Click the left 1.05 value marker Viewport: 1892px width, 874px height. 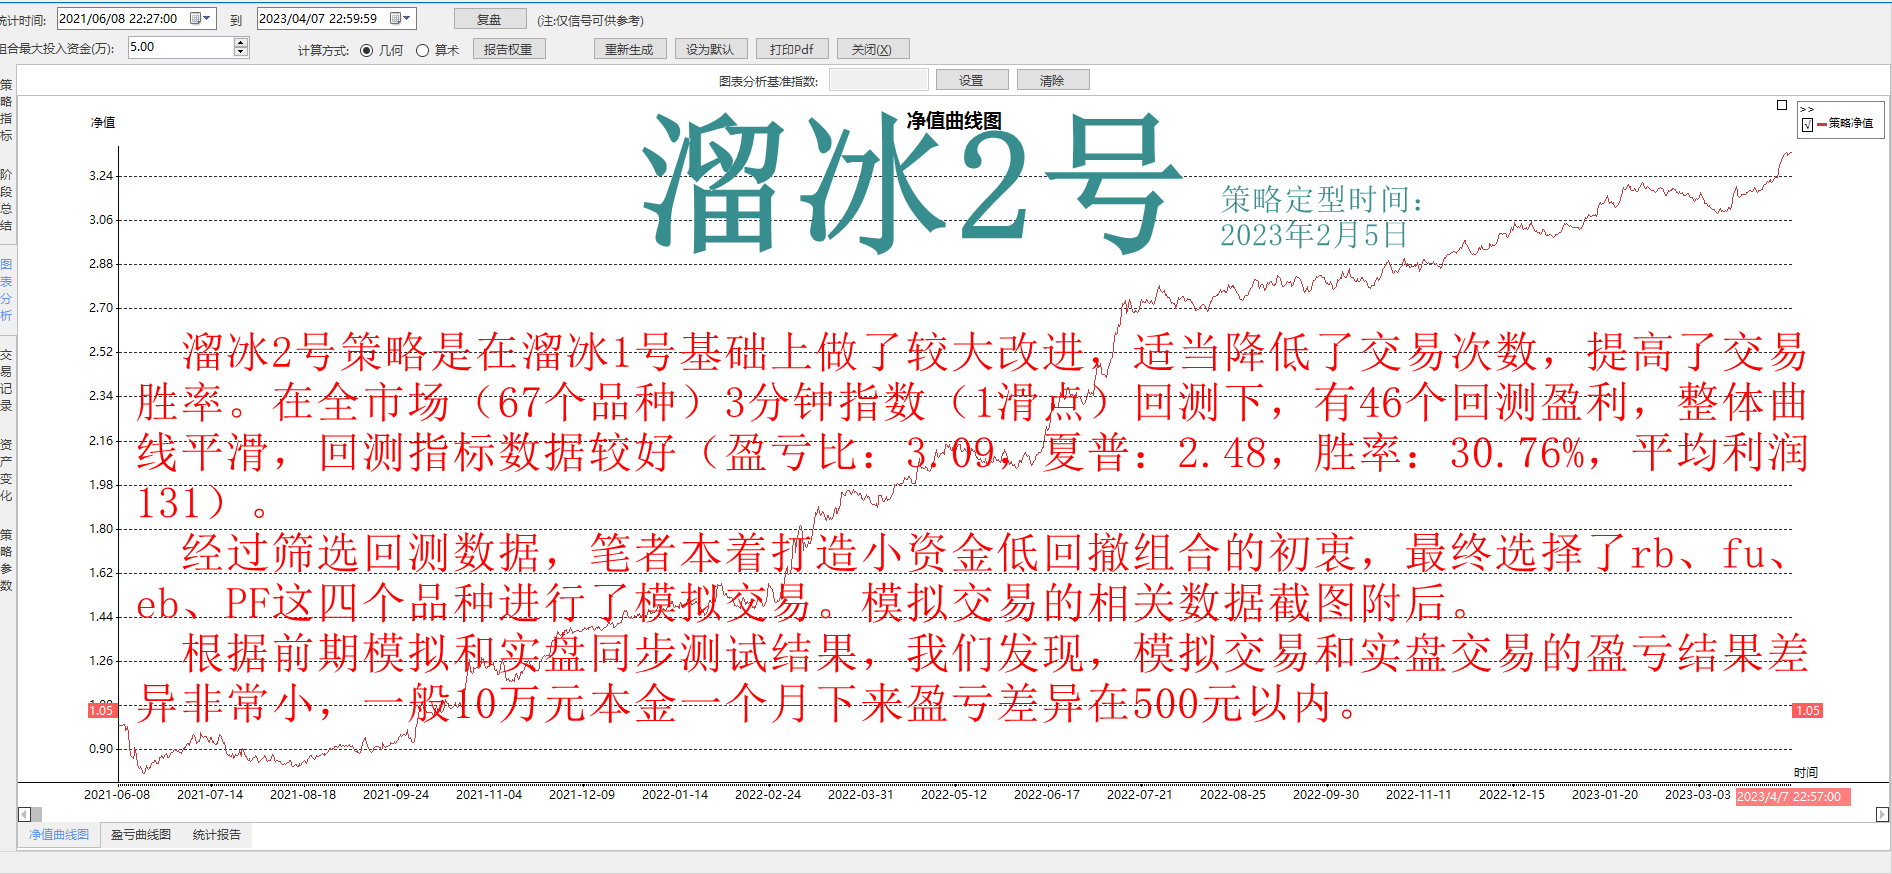[x=101, y=710]
